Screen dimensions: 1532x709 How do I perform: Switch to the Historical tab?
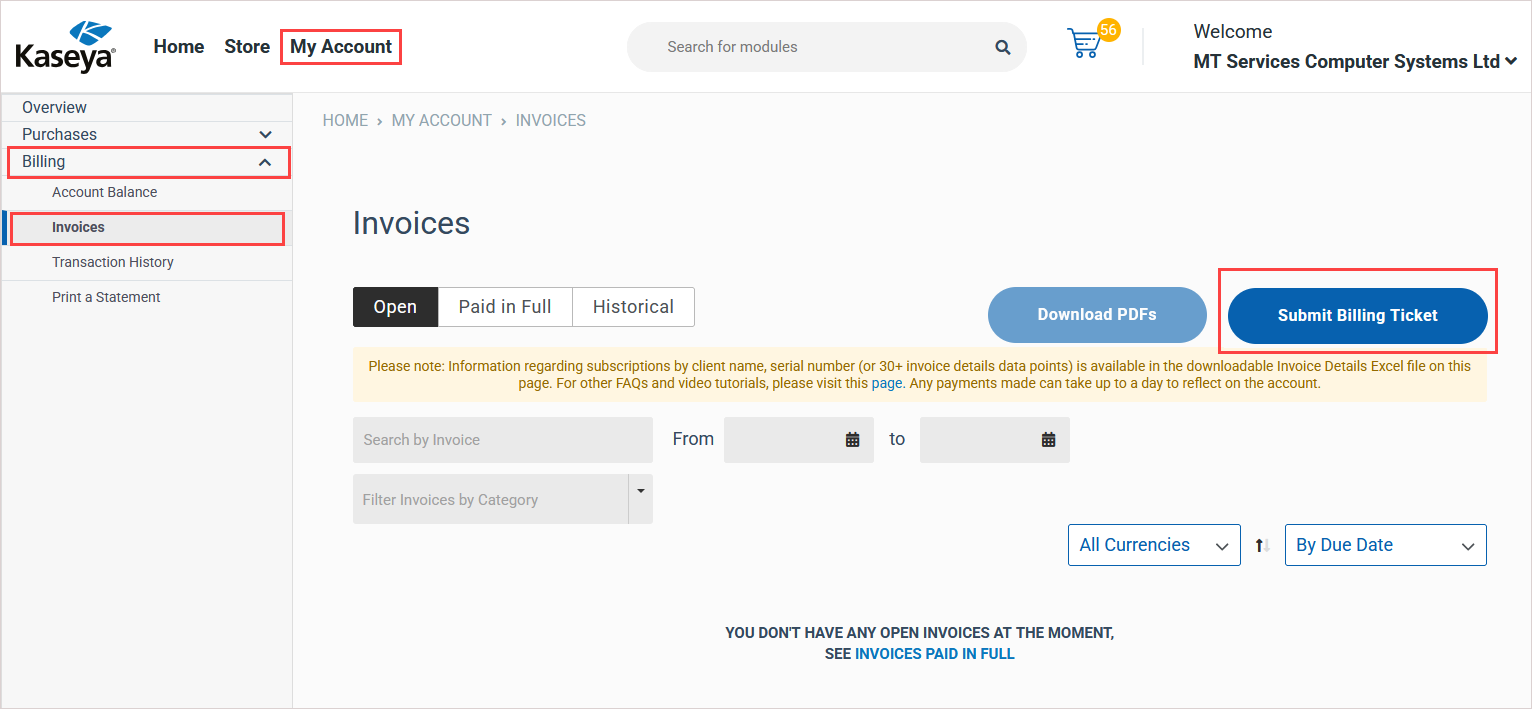(633, 307)
